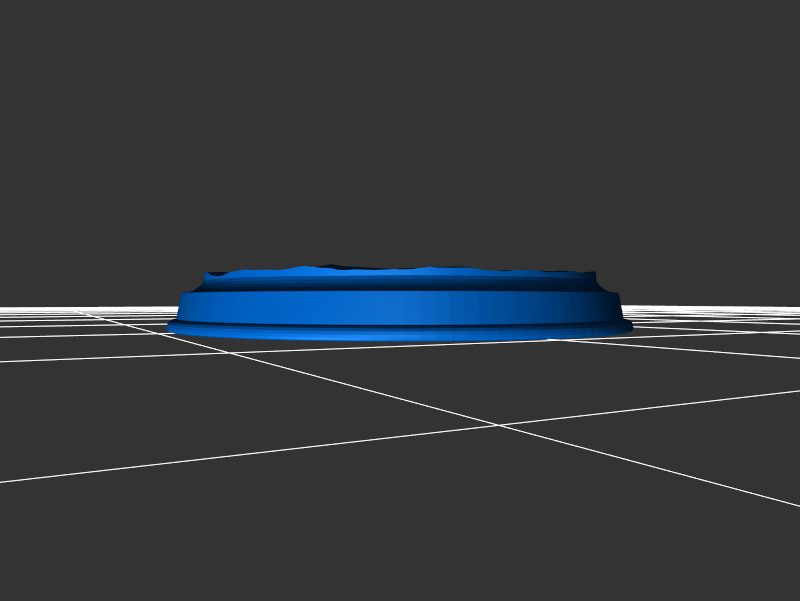Click the center of the blue disc model

click(400, 305)
